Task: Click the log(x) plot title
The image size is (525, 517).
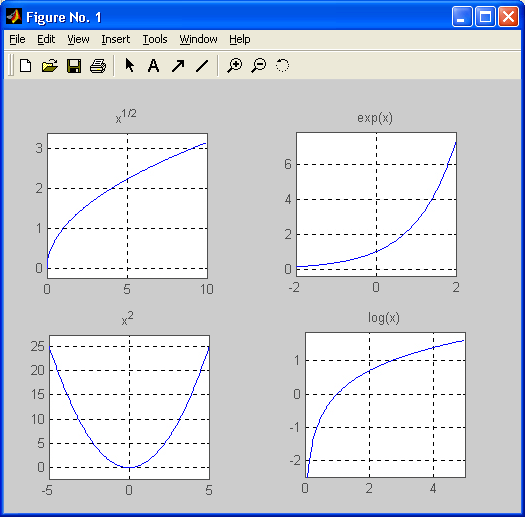Action: click(x=384, y=318)
